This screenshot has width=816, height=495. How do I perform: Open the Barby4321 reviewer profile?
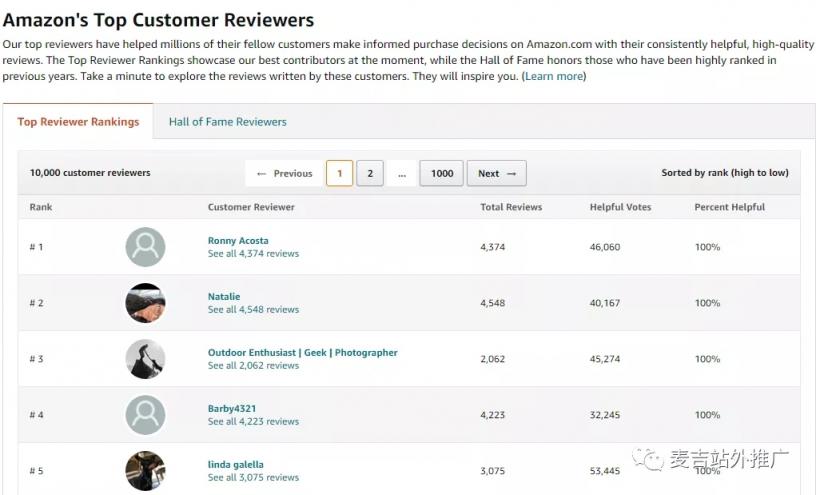[x=232, y=409]
